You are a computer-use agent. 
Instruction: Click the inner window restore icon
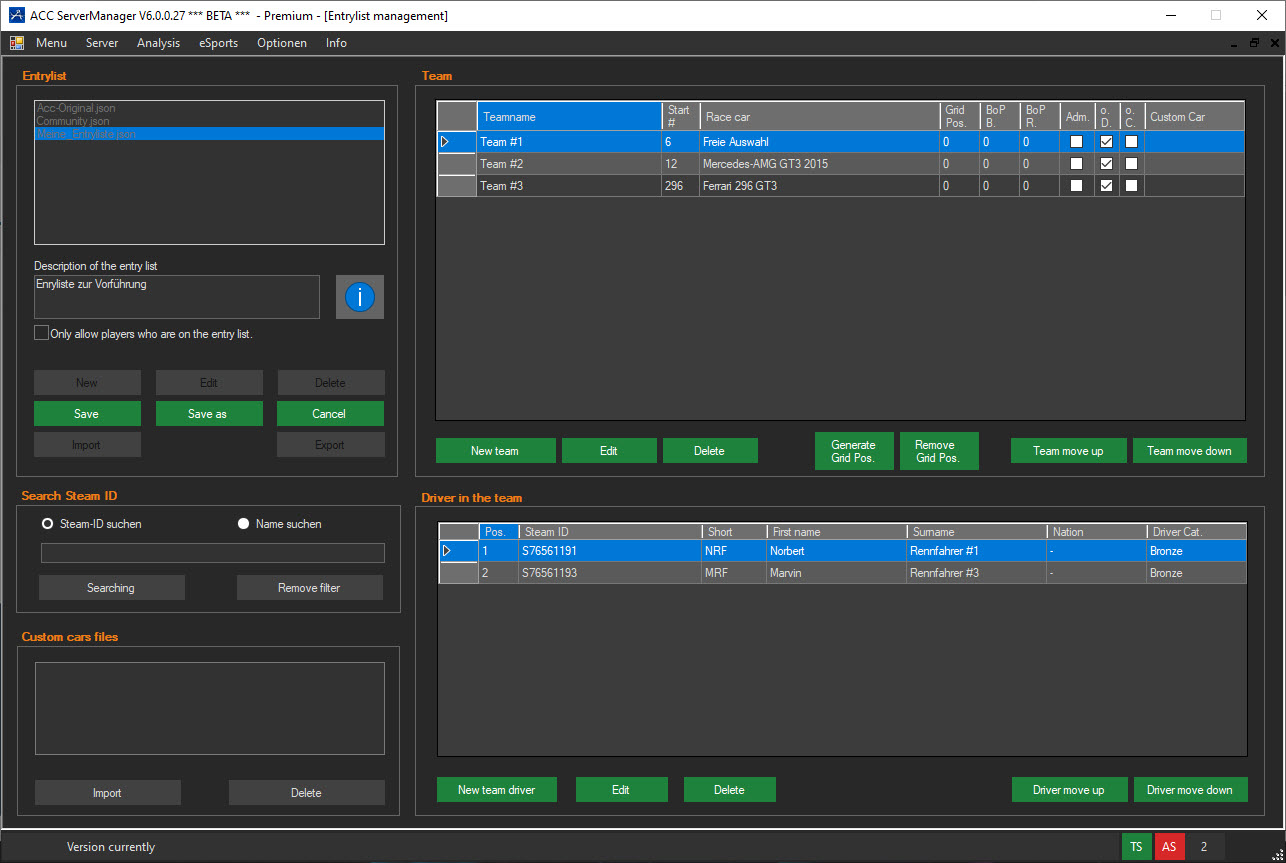(x=1254, y=43)
